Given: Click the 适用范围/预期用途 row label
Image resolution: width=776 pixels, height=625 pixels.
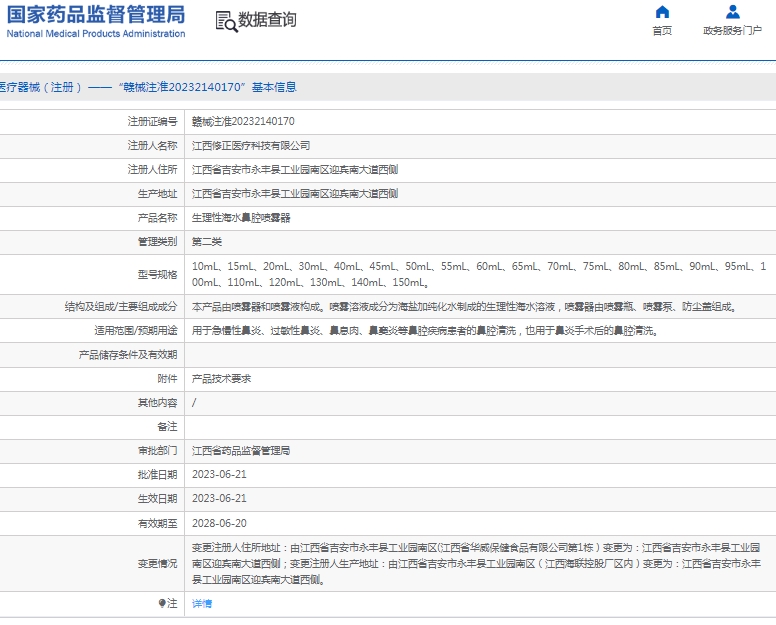Looking at the screenshot, I should pos(136,331).
